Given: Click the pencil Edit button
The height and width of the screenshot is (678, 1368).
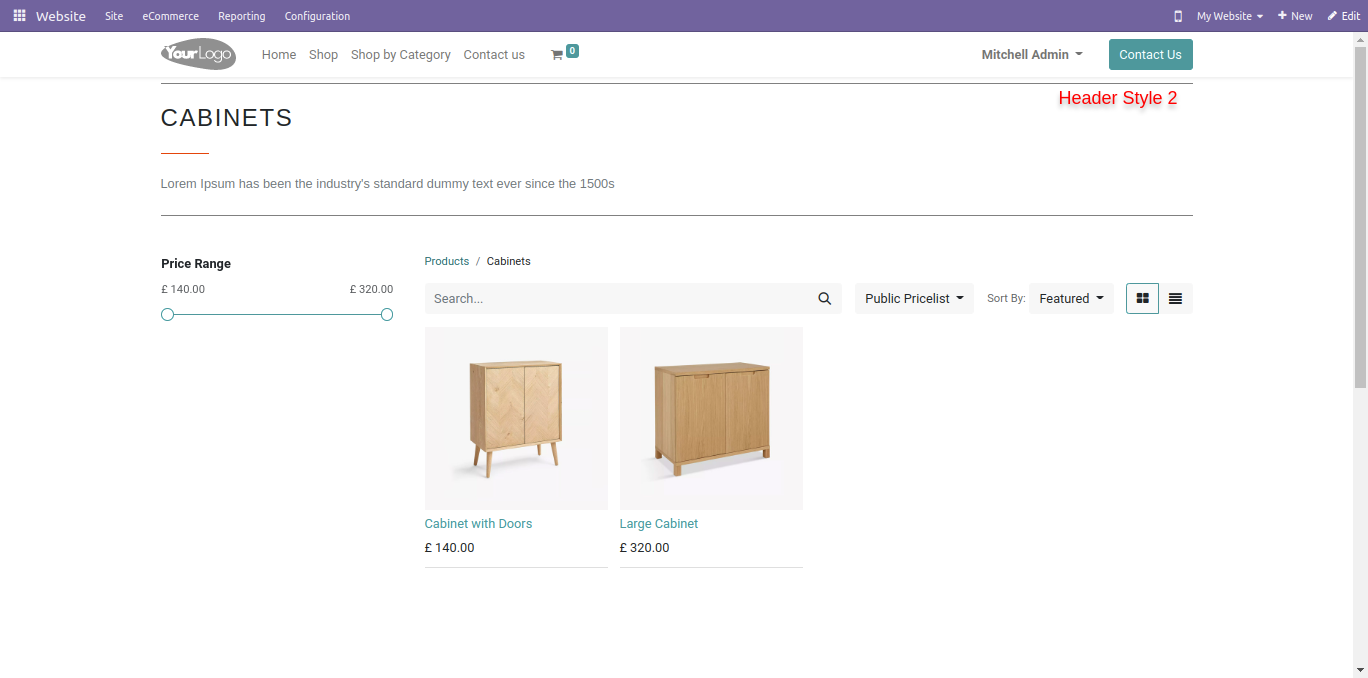Looking at the screenshot, I should [1344, 16].
